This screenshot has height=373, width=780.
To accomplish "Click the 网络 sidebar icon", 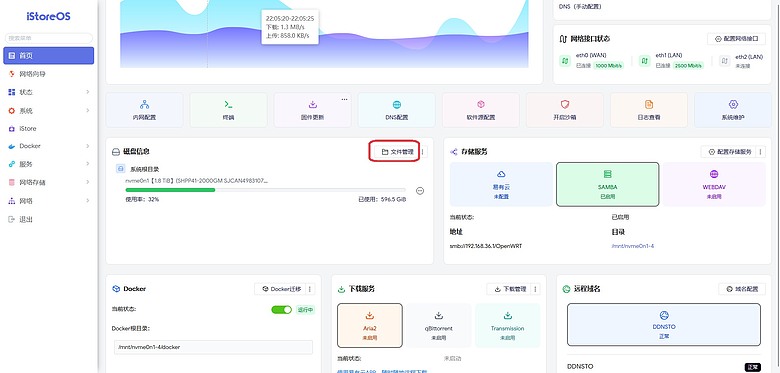I will coord(12,201).
